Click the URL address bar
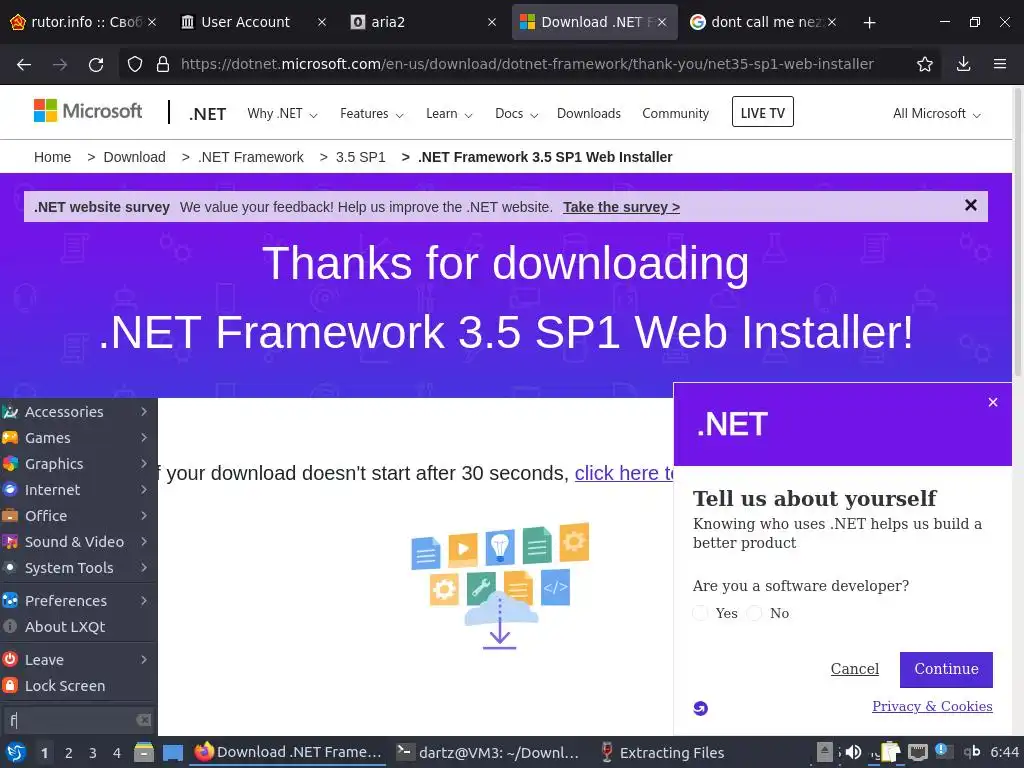Image resolution: width=1024 pixels, height=768 pixels. click(x=526, y=64)
